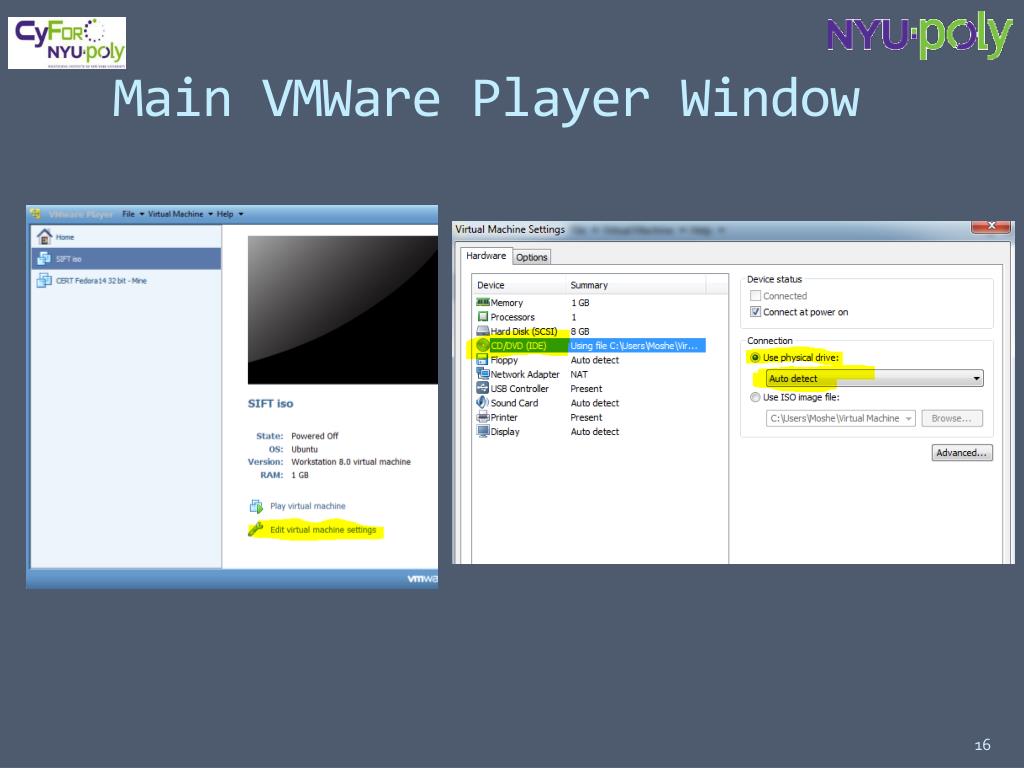The image size is (1024, 768).
Task: Click the wrench icon for editing settings
Action: [255, 530]
